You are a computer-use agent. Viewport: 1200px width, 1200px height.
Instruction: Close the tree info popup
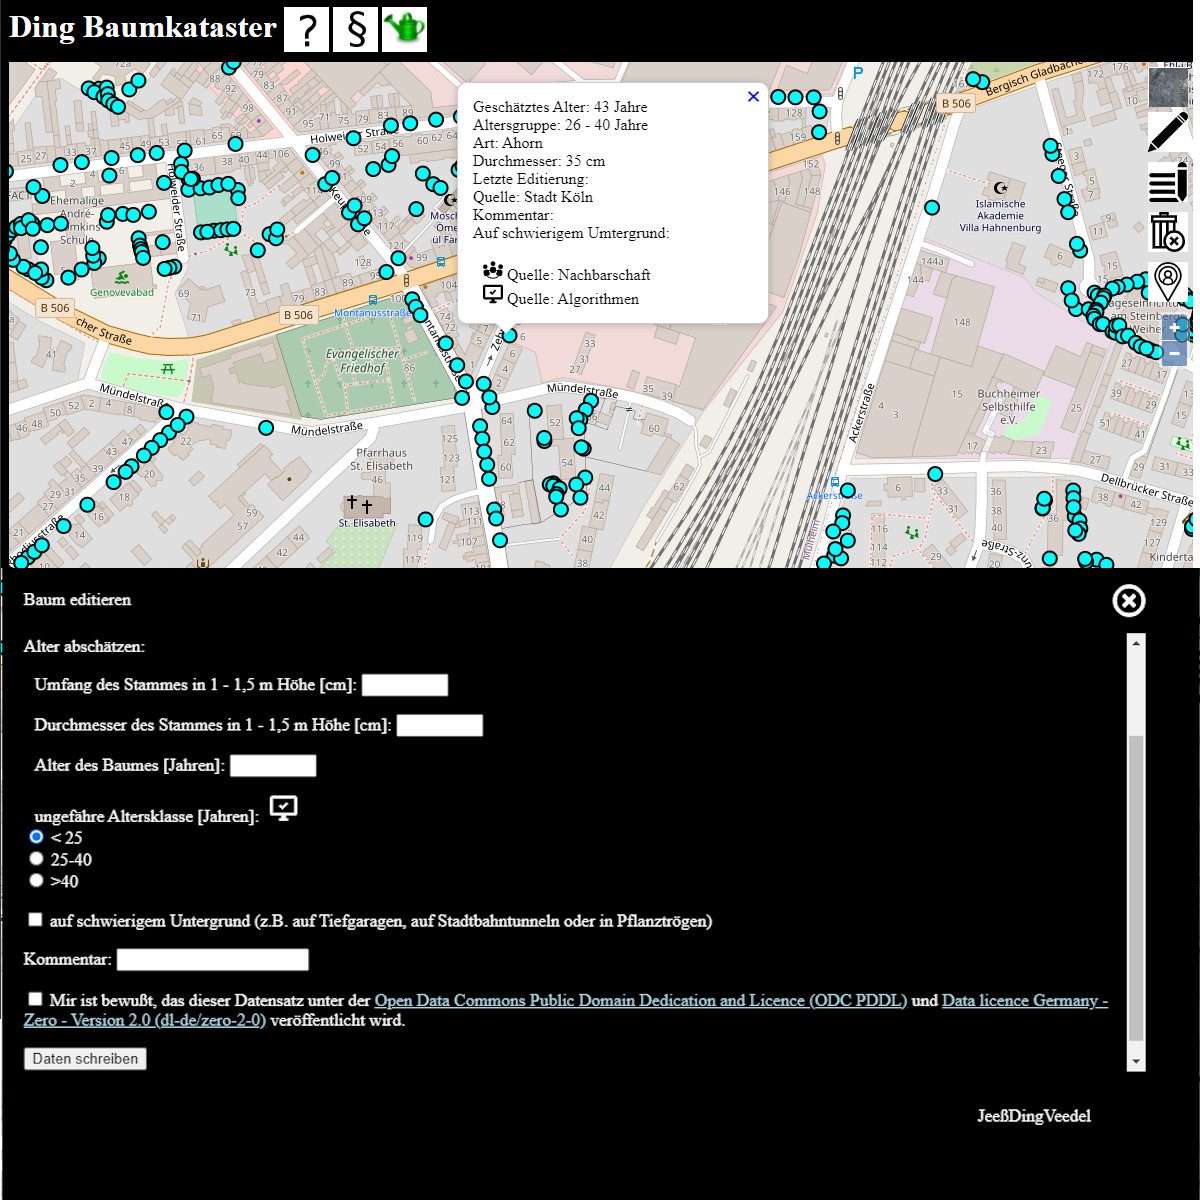pyautogui.click(x=753, y=97)
